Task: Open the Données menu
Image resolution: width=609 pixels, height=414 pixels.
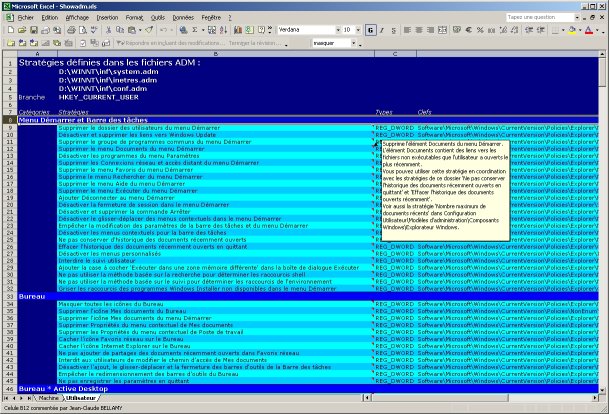Action: click(183, 18)
